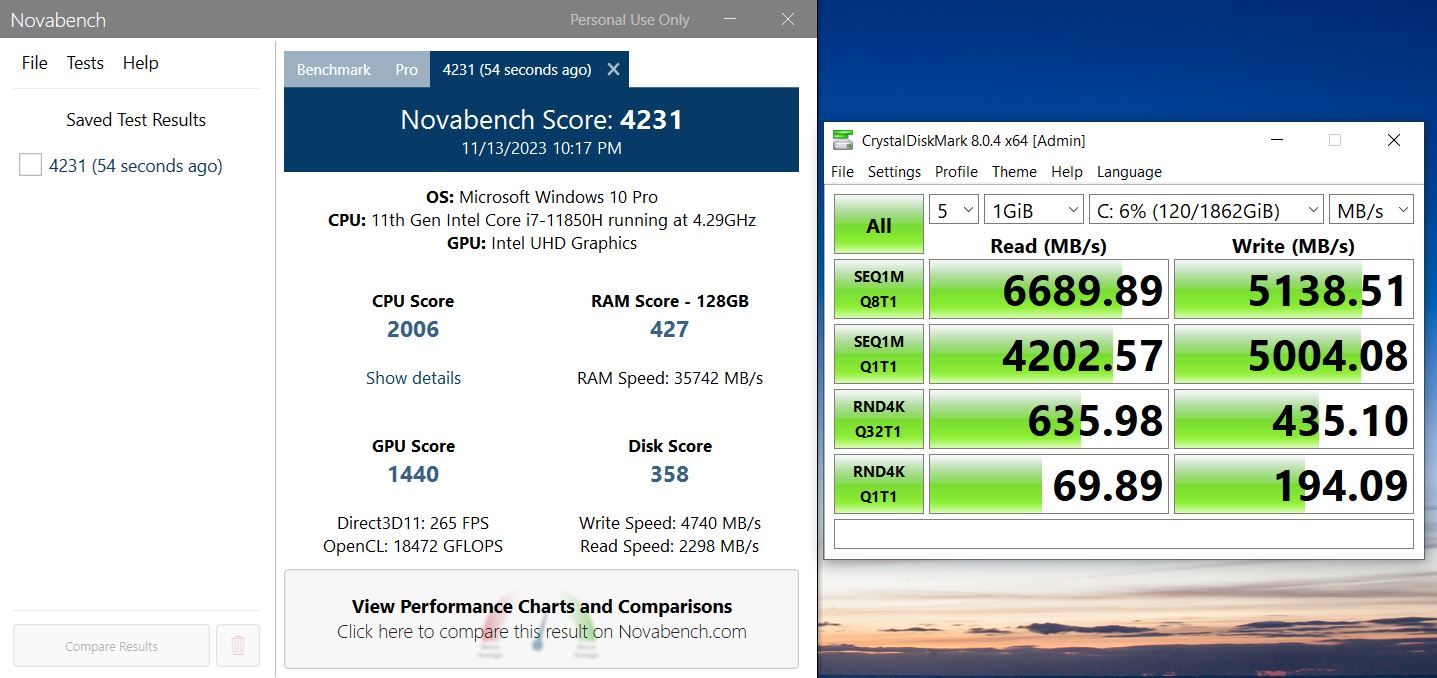
Task: Click the Write (MB/s) column header
Action: tap(1293, 246)
